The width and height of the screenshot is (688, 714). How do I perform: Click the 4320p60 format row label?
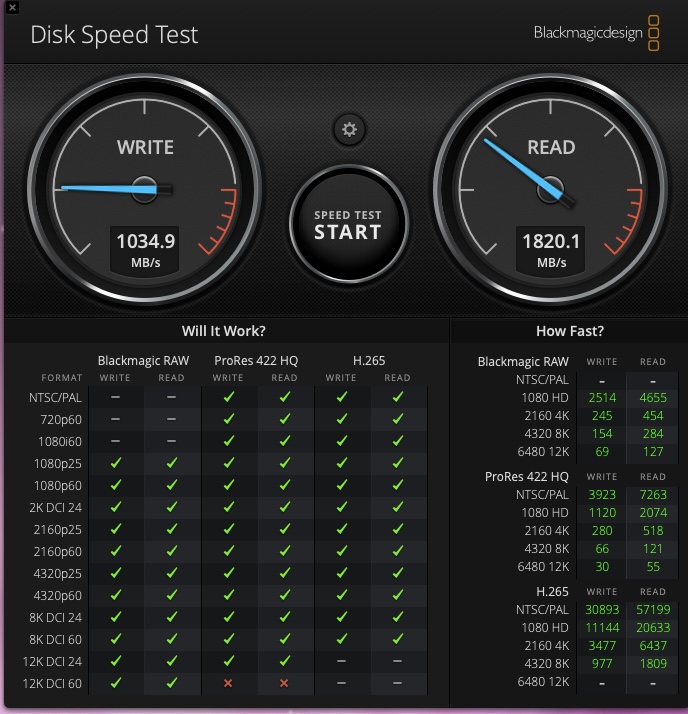(58, 596)
